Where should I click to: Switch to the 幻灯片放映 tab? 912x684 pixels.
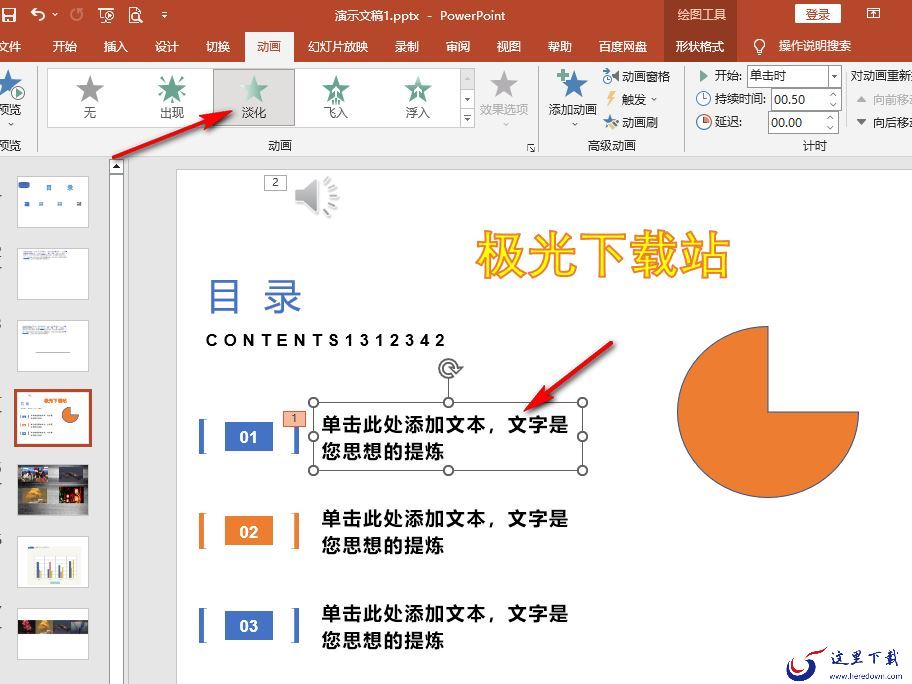(338, 47)
